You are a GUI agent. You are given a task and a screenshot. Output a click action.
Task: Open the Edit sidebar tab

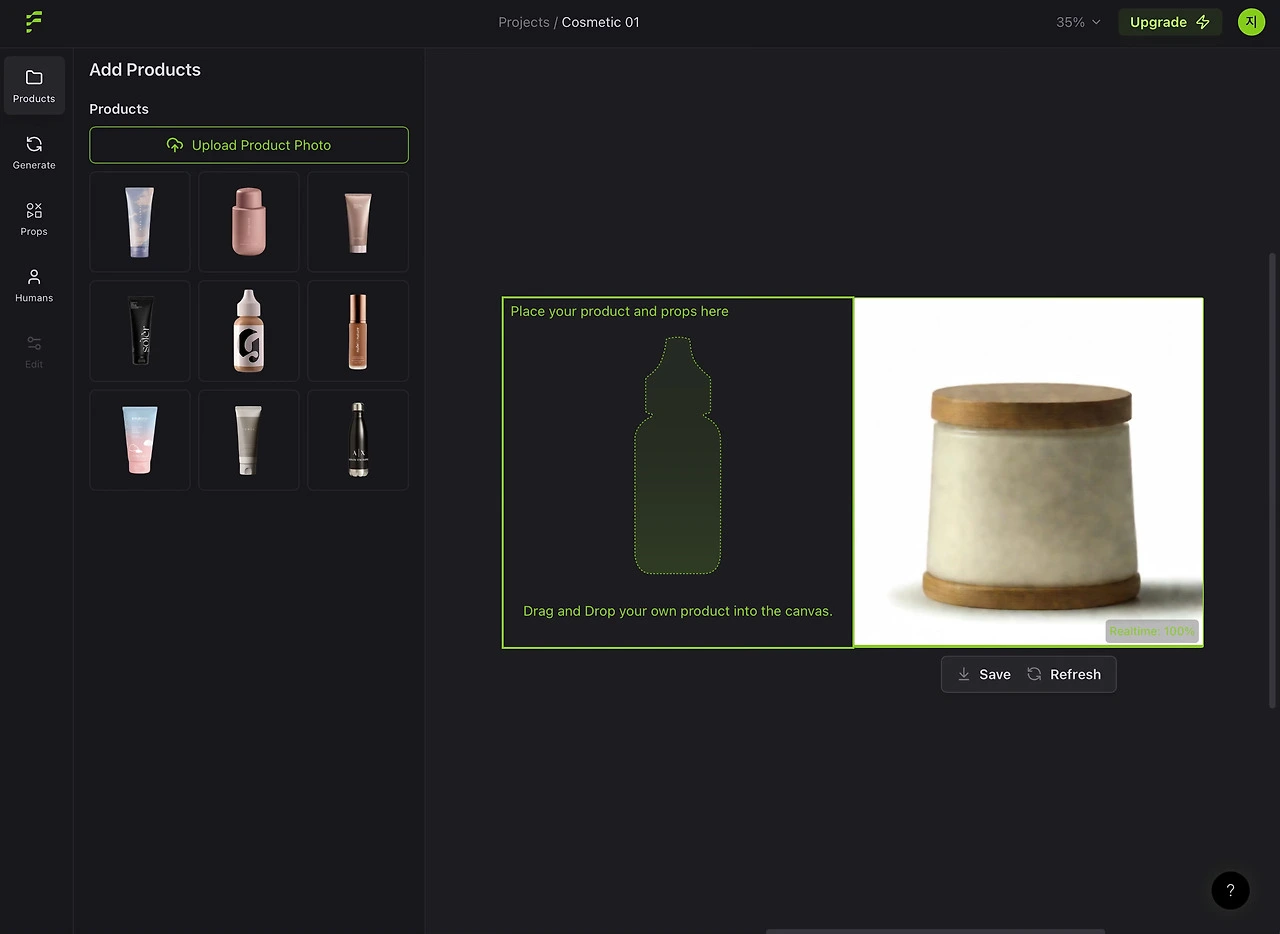(34, 352)
